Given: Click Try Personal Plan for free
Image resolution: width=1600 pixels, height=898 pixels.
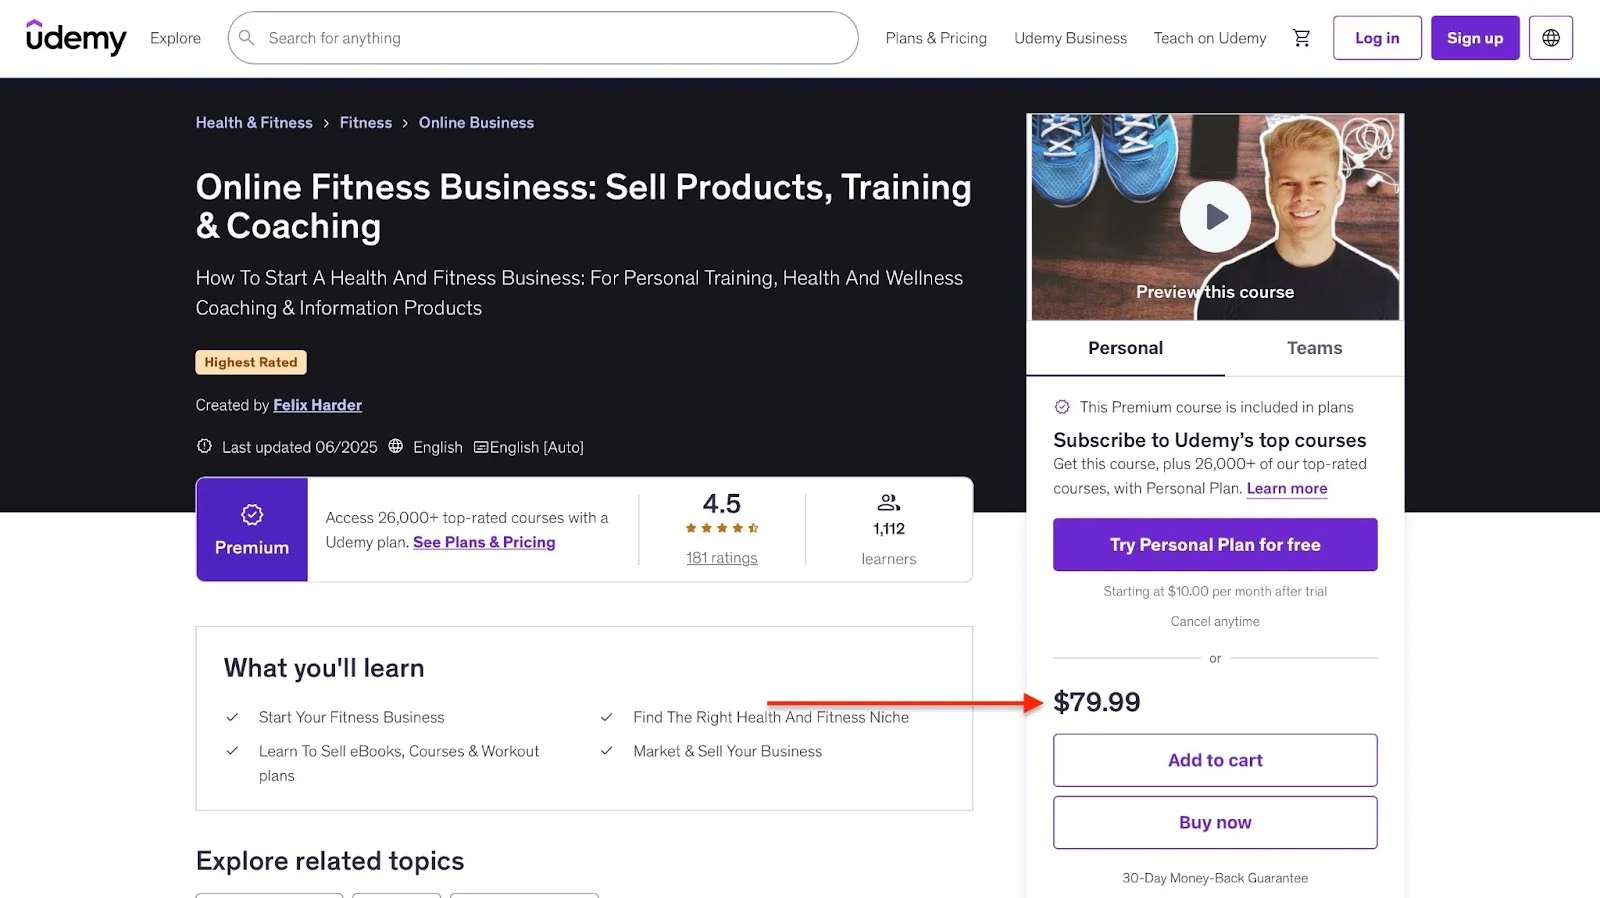Looking at the screenshot, I should 1215,545.
